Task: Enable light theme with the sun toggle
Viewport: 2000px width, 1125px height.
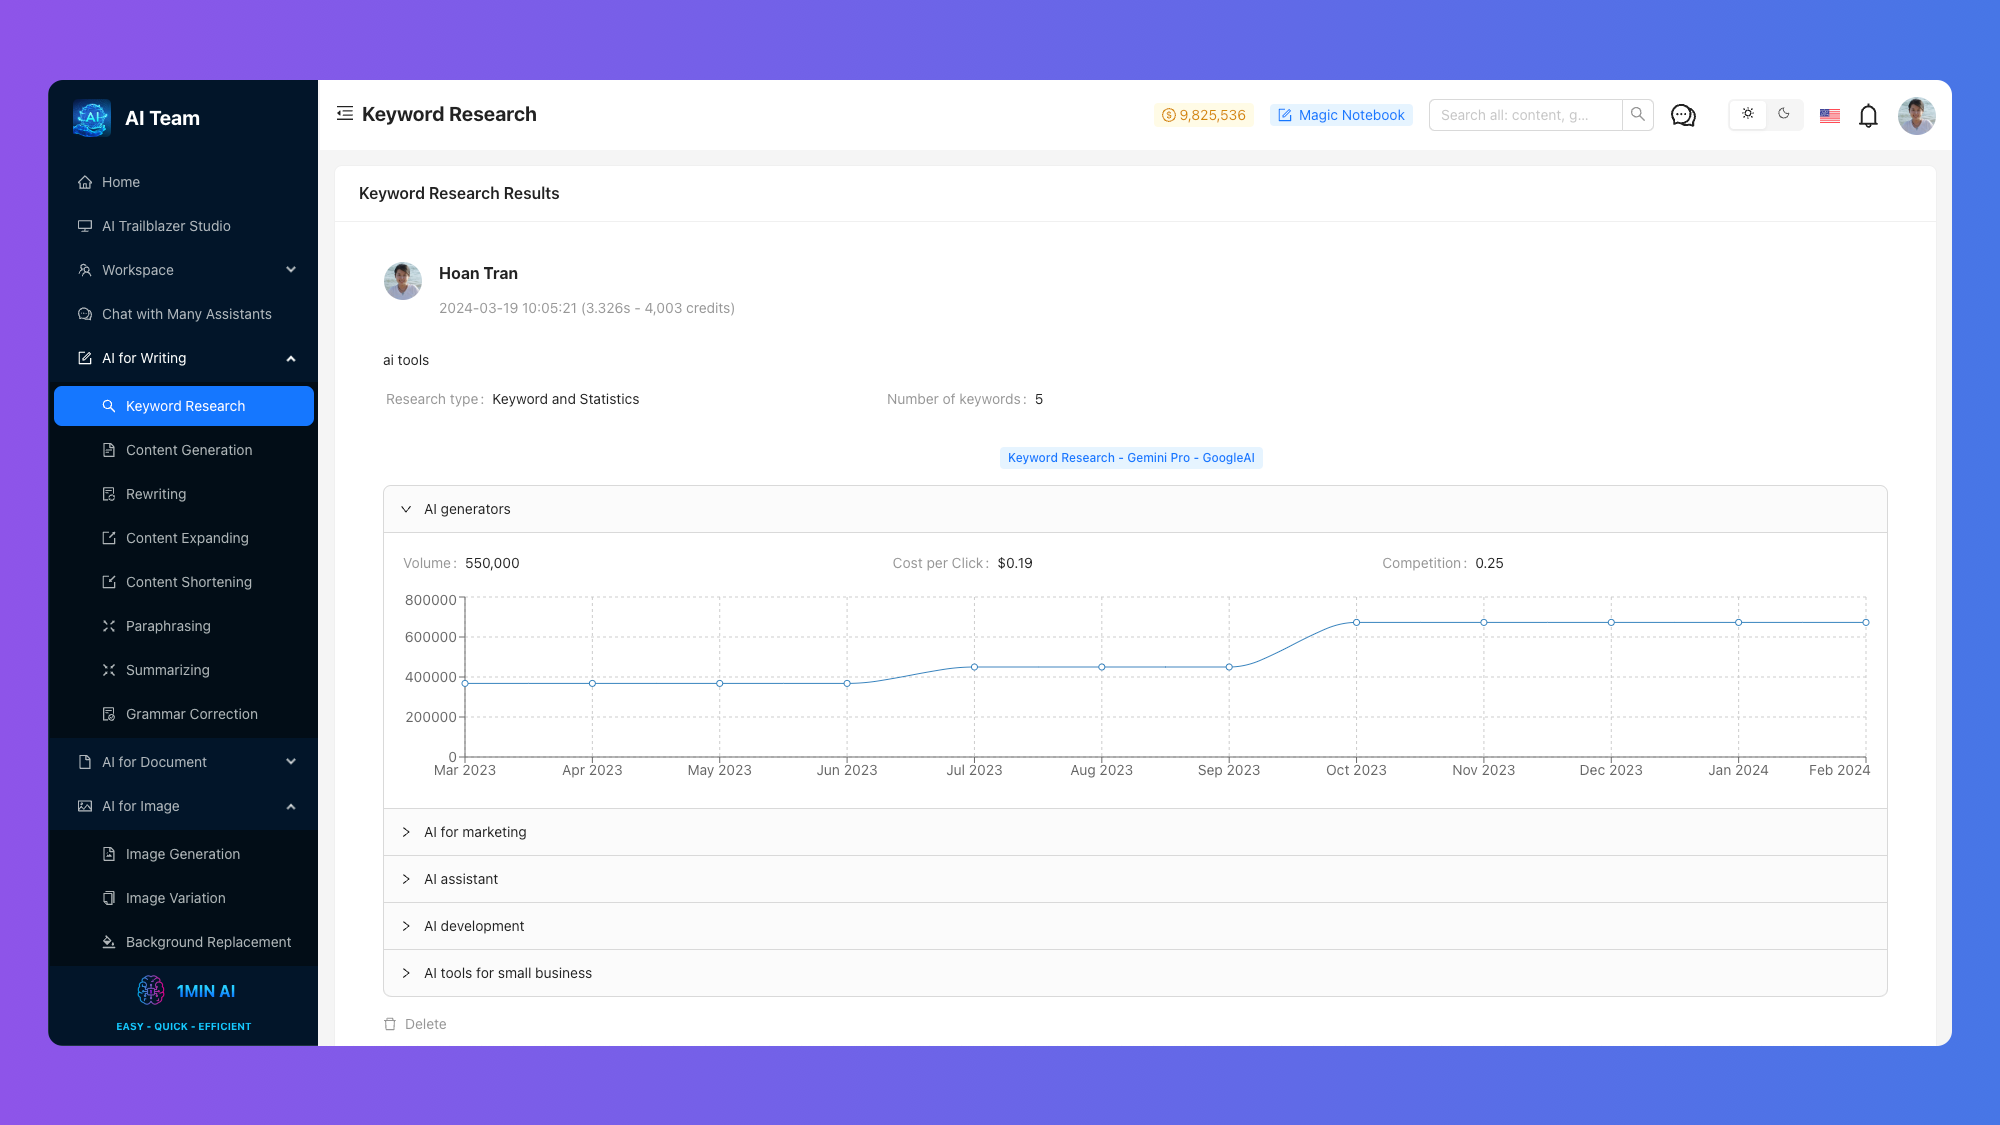Action: tap(1747, 114)
